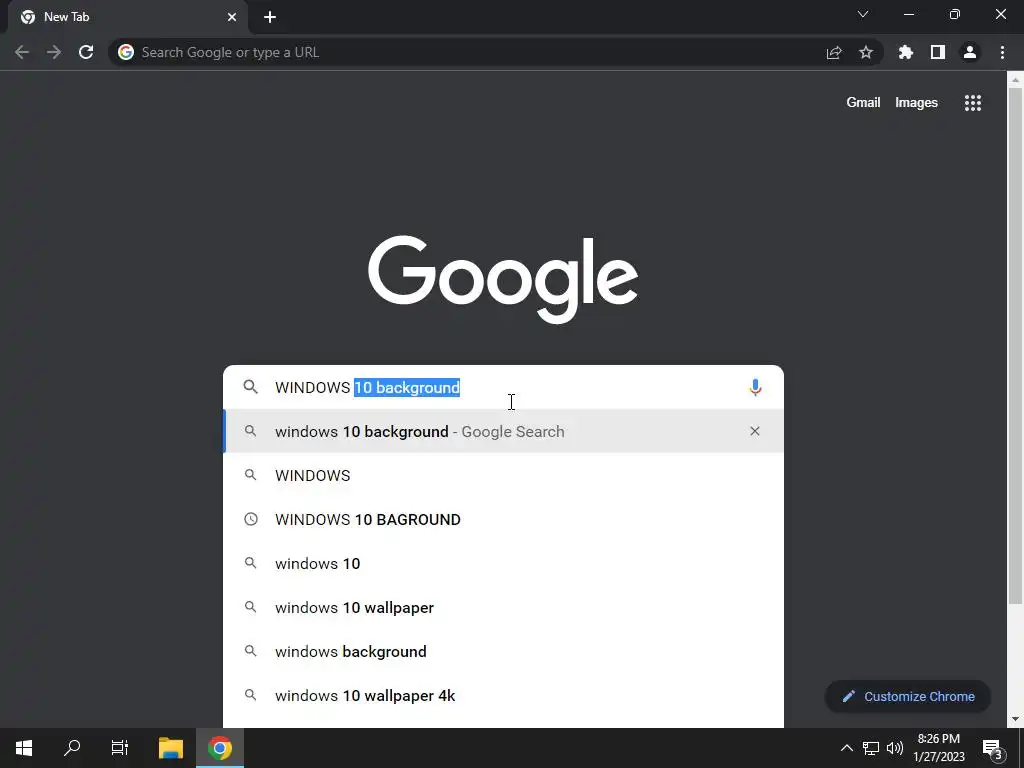
Task: Choose the 'WINDOWS' suggestion
Action: coord(504,475)
